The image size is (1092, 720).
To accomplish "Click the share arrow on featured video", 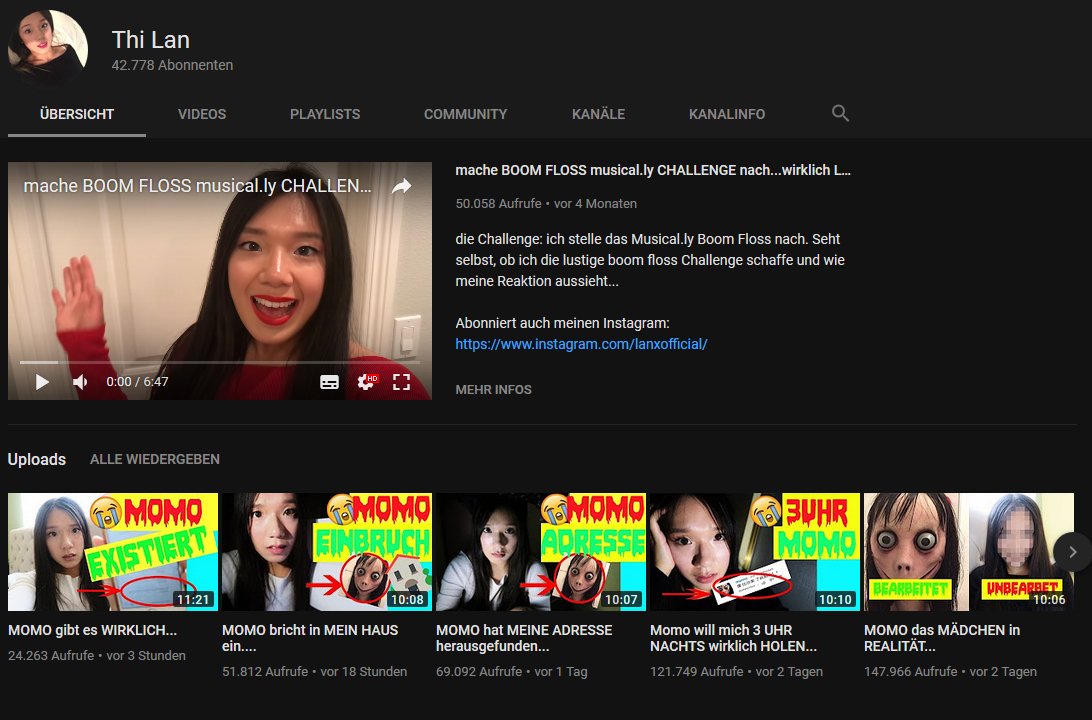I will point(402,186).
